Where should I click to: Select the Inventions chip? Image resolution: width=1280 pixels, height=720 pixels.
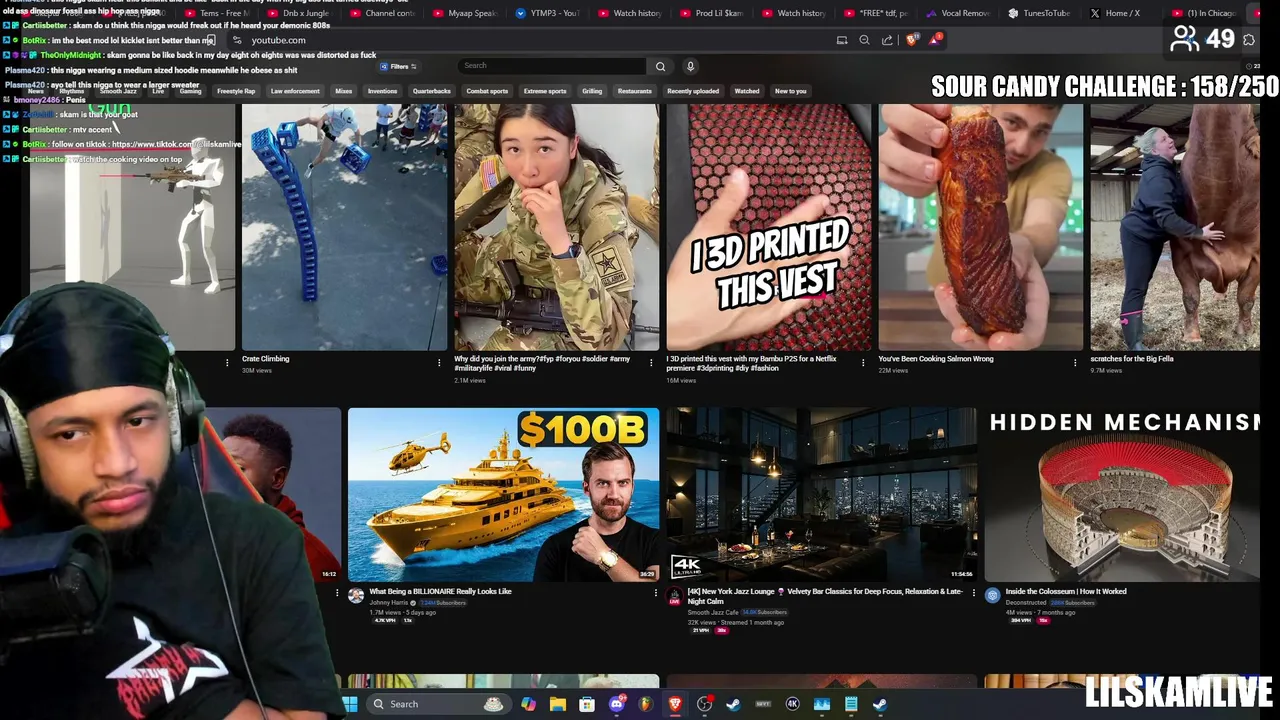click(382, 91)
